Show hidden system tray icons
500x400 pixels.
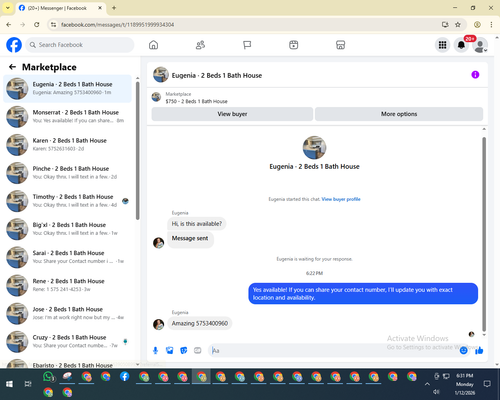[427, 384]
